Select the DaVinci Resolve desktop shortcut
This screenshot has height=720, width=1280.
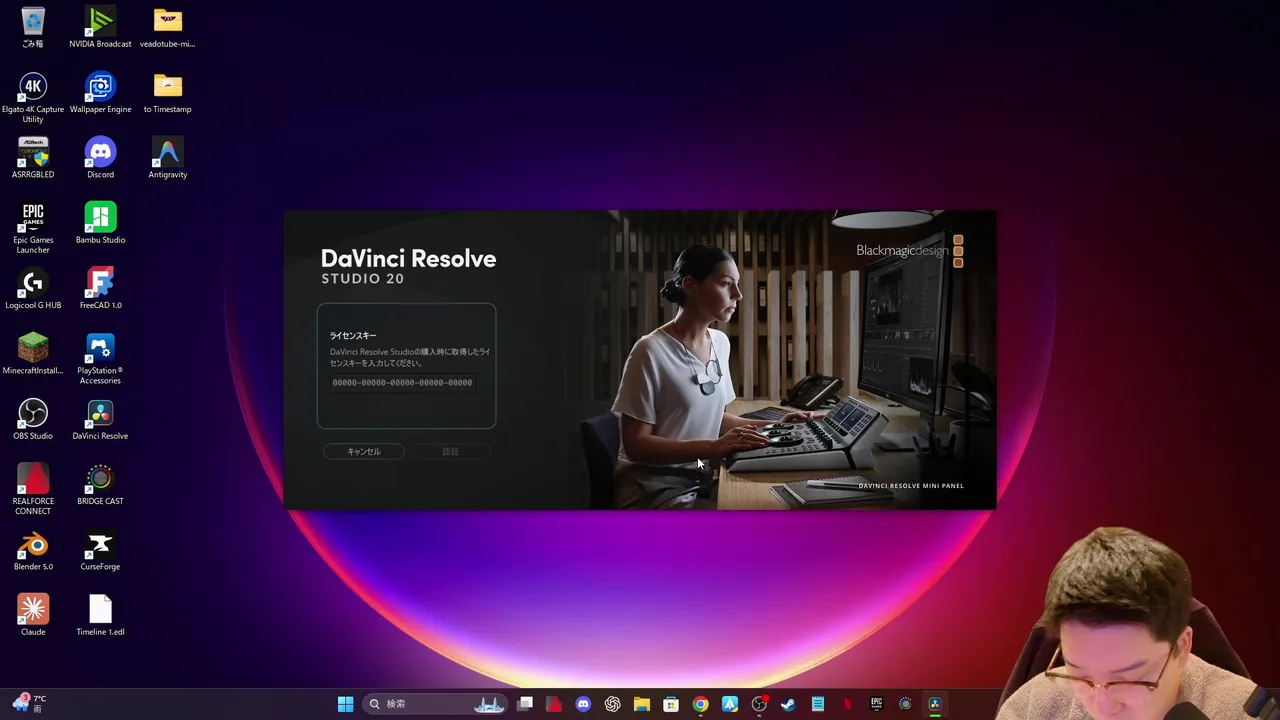(x=100, y=420)
